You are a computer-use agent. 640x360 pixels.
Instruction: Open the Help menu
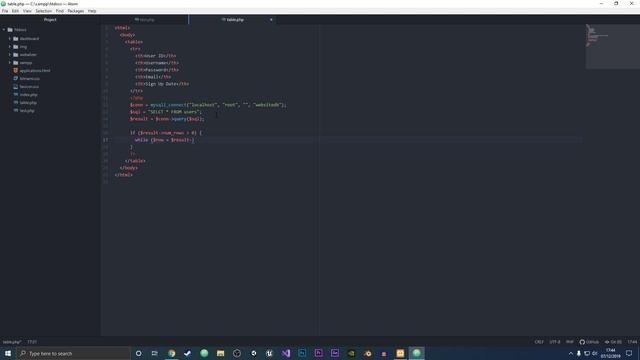pos(92,11)
